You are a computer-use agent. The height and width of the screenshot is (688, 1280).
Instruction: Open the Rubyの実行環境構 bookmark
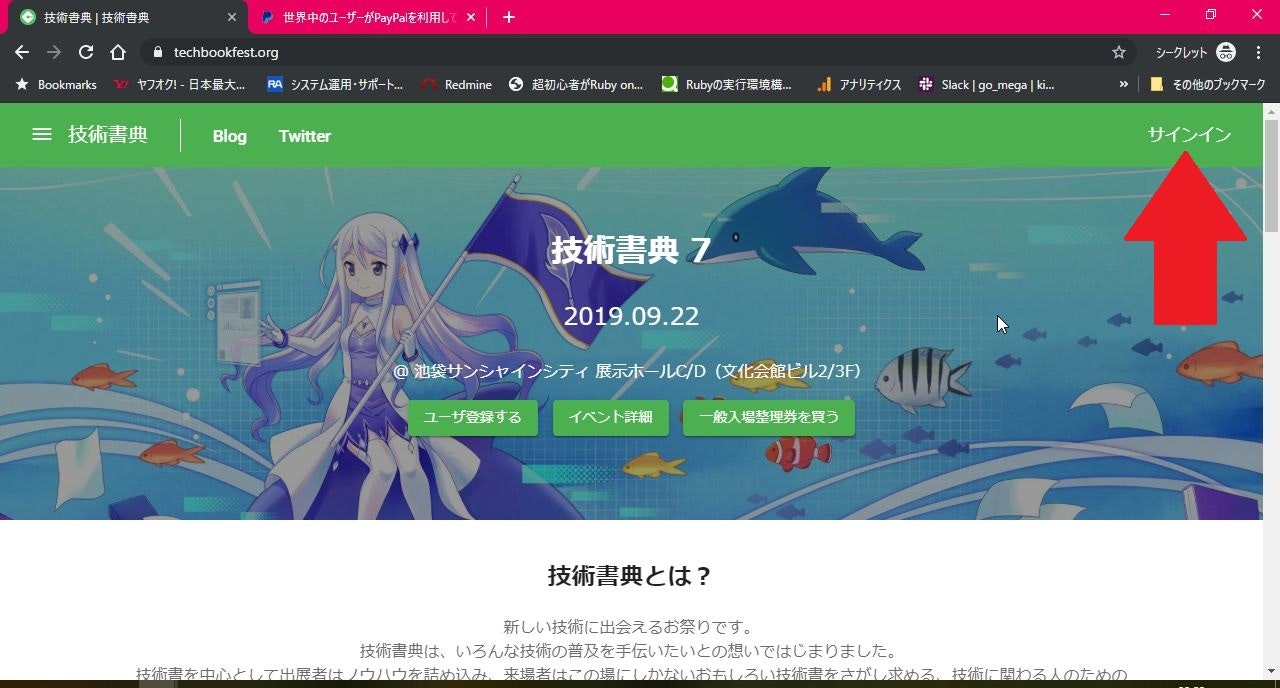coord(727,85)
